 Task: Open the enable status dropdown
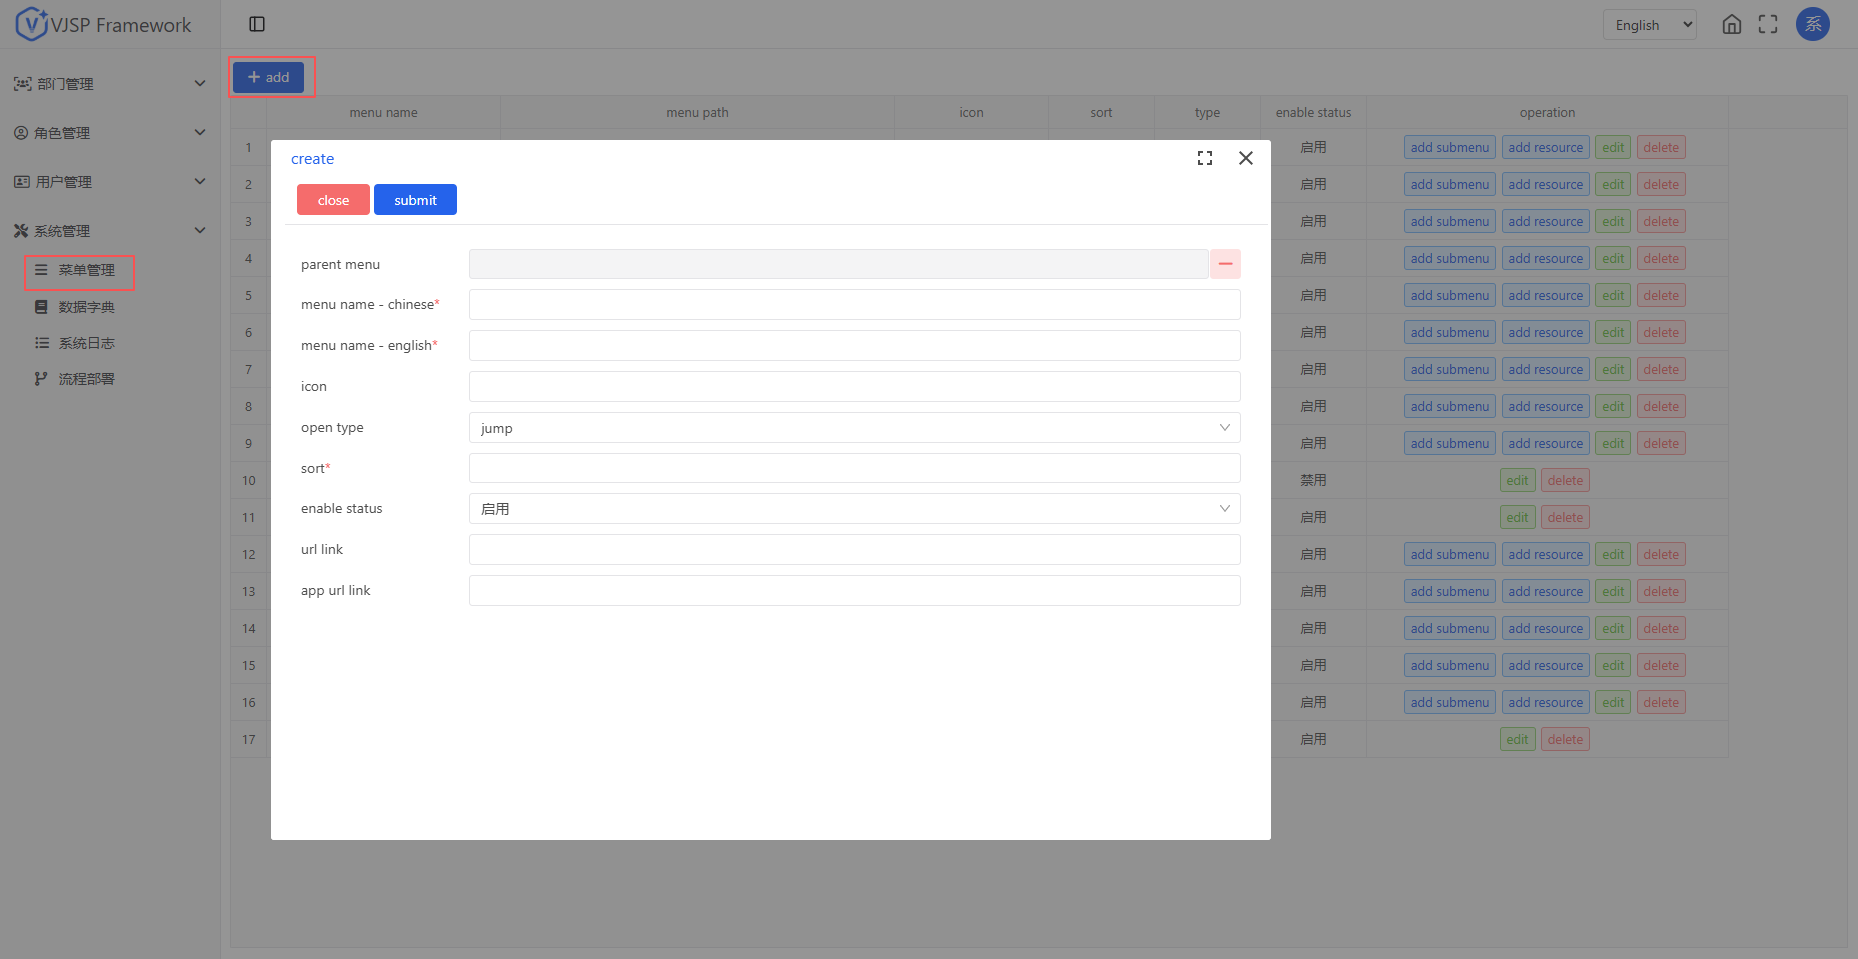click(854, 509)
